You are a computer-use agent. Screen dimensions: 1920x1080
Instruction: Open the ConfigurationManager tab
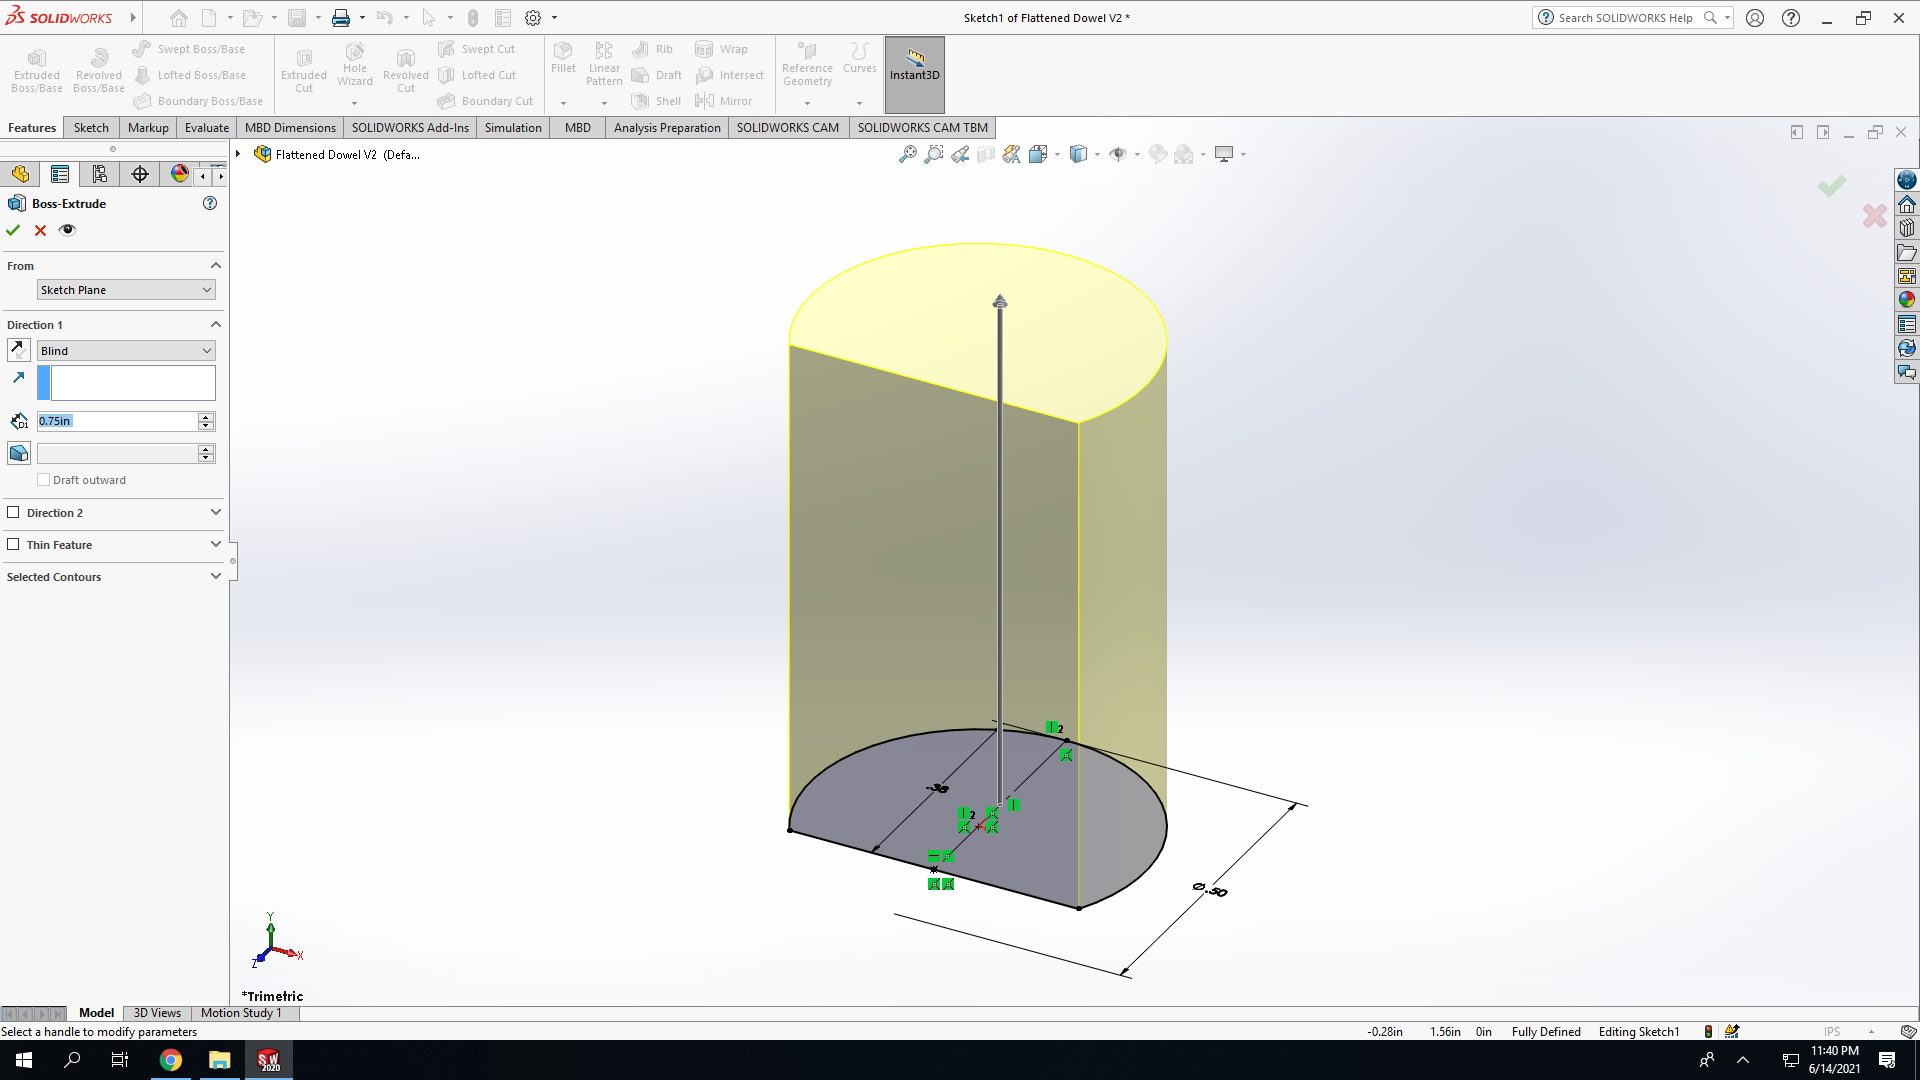(100, 174)
